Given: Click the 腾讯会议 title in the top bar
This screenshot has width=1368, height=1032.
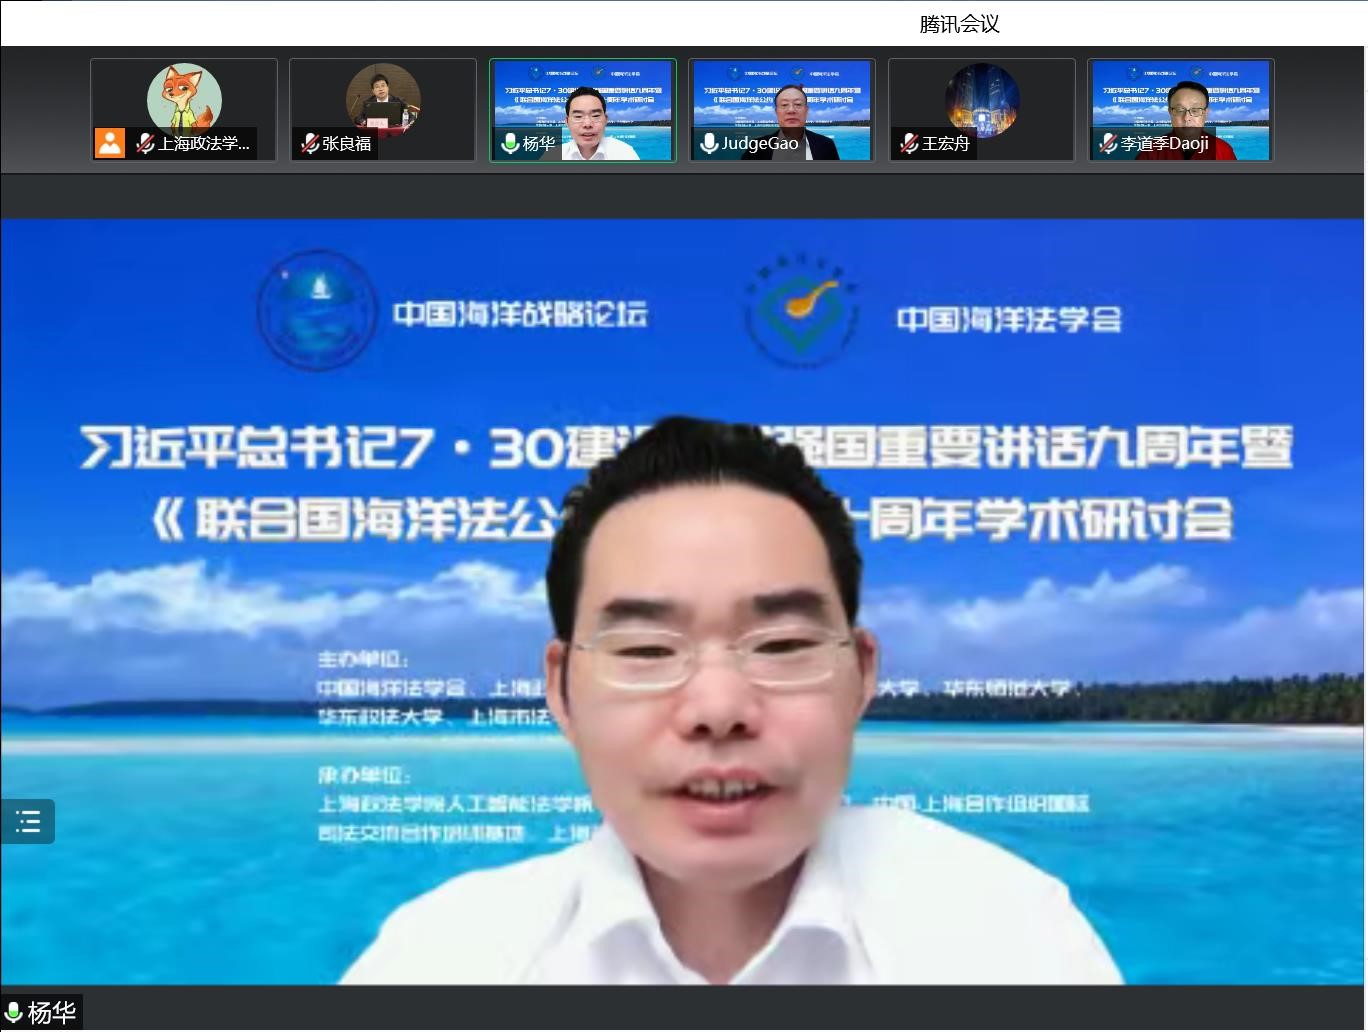Looking at the screenshot, I should (960, 22).
